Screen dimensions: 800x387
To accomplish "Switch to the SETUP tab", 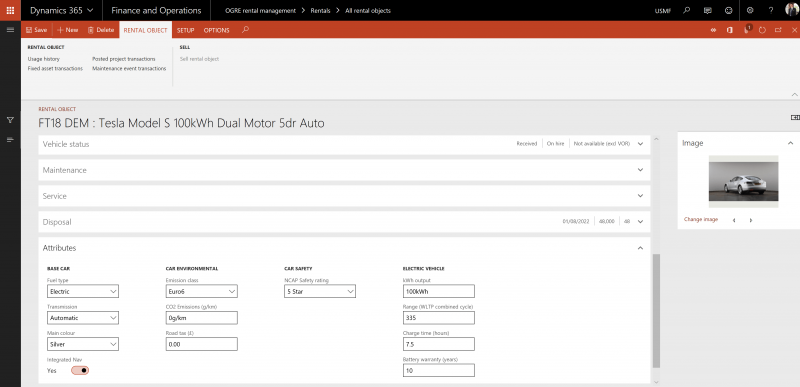I will pos(186,30).
